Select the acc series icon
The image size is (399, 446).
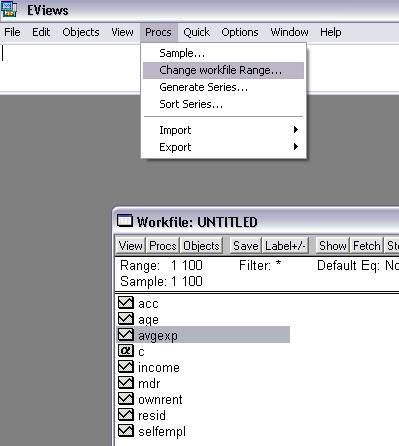coord(126,303)
